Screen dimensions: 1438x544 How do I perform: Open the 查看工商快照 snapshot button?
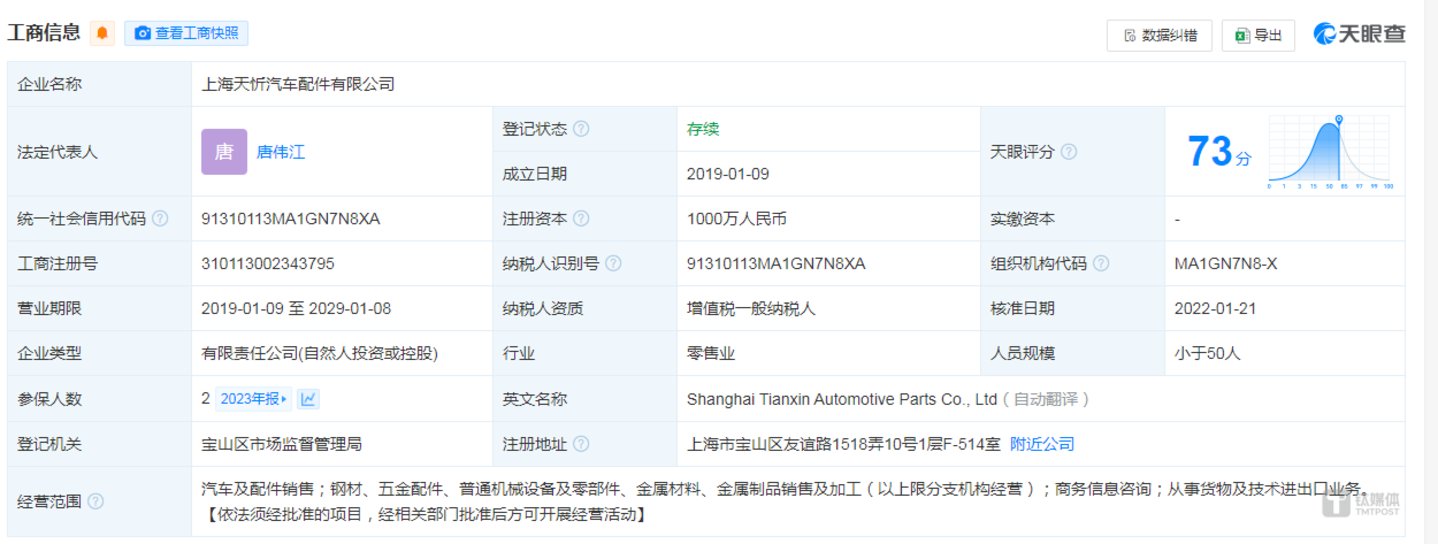click(x=187, y=33)
